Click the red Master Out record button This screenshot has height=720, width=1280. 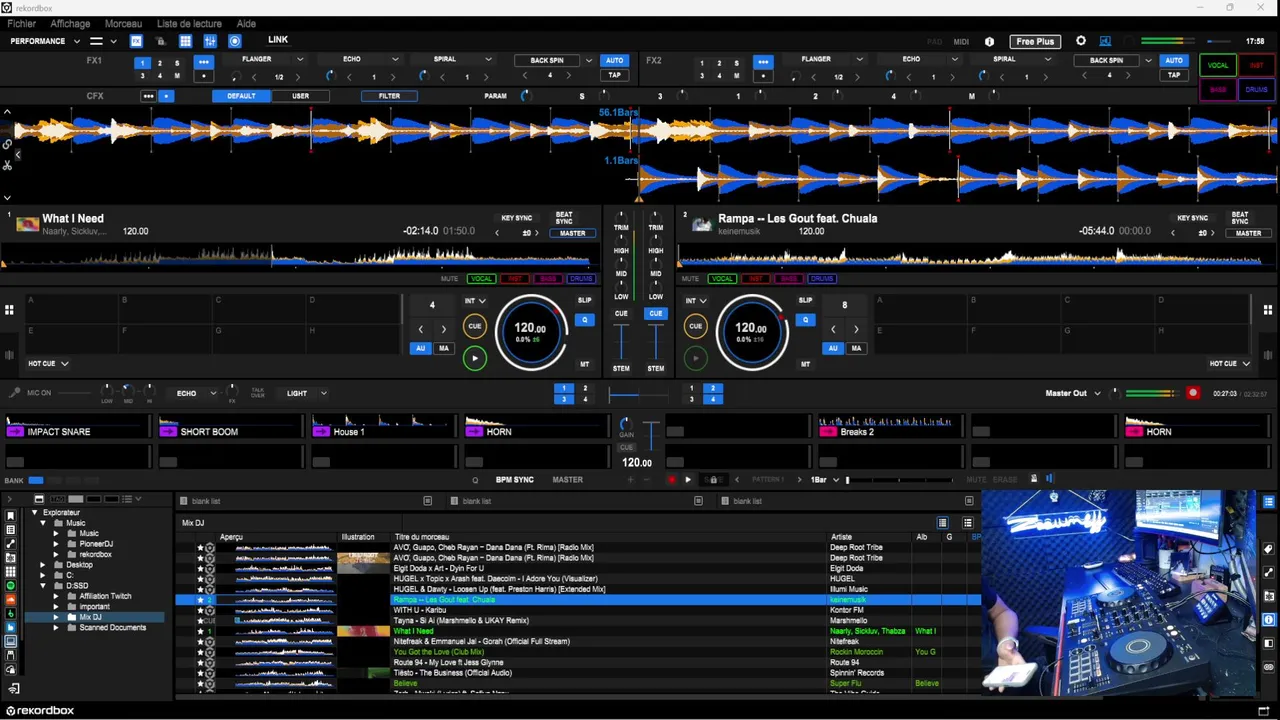pyautogui.click(x=1193, y=393)
